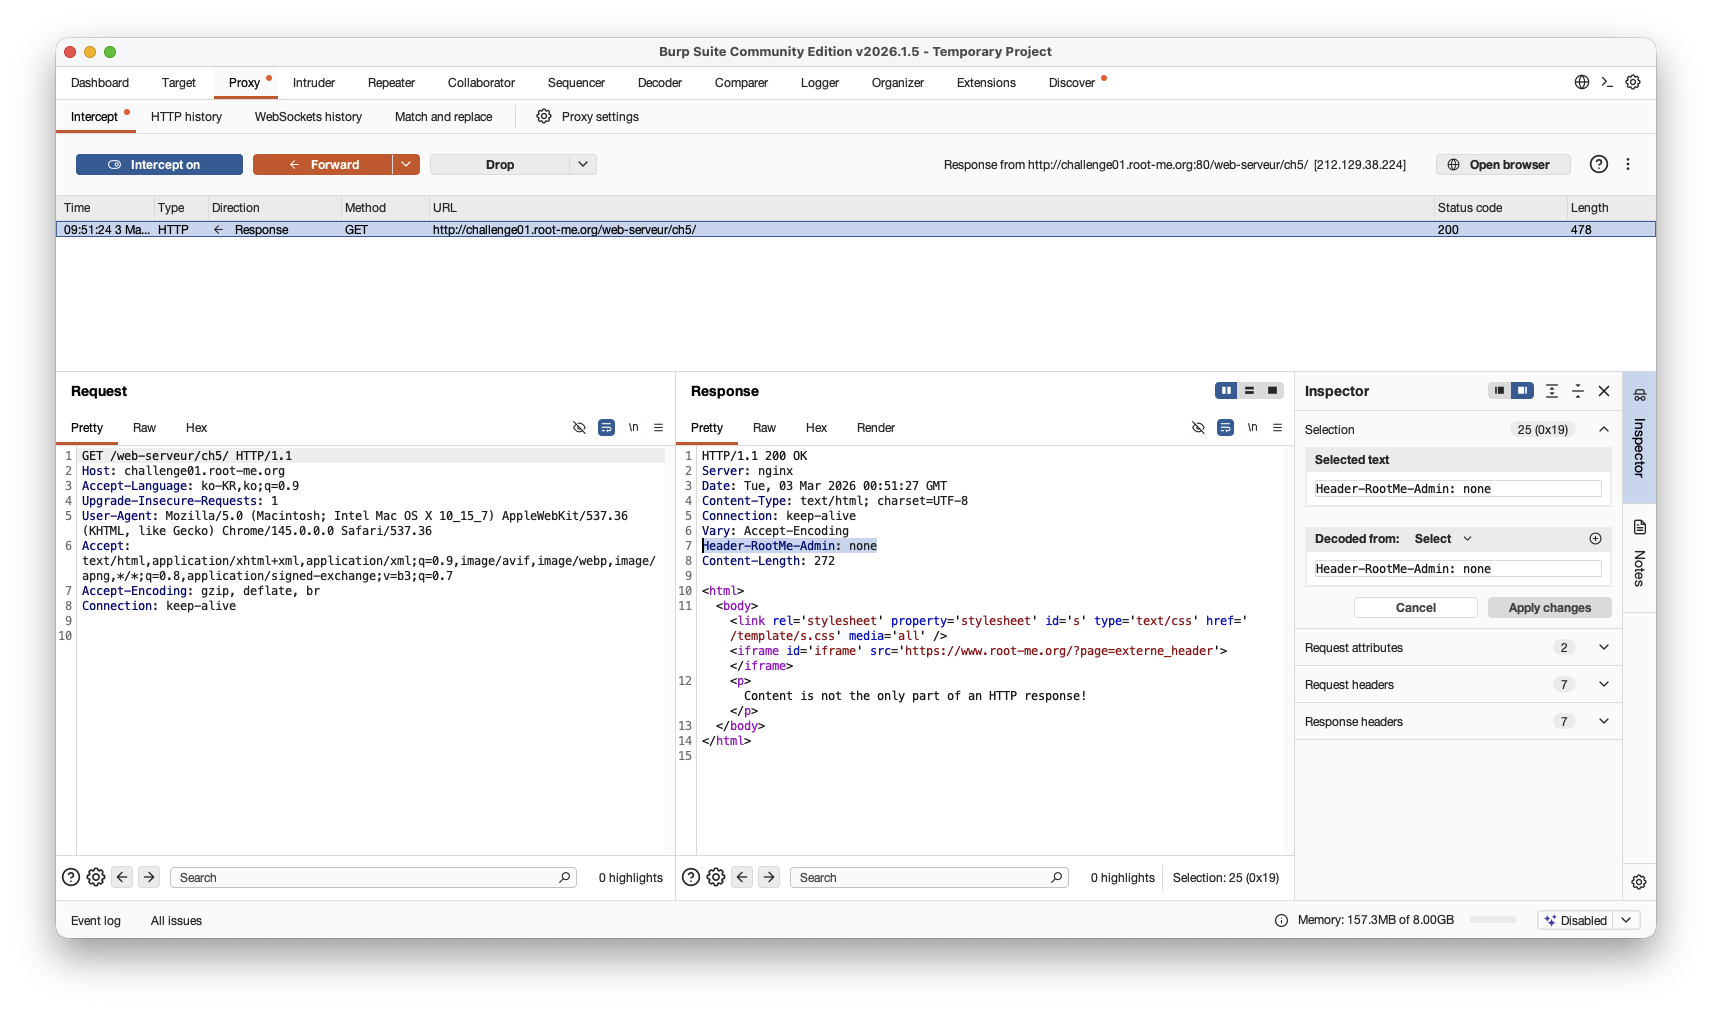The width and height of the screenshot is (1712, 1012).
Task: Select side-by-side request/response layout icon
Action: coord(1226,390)
